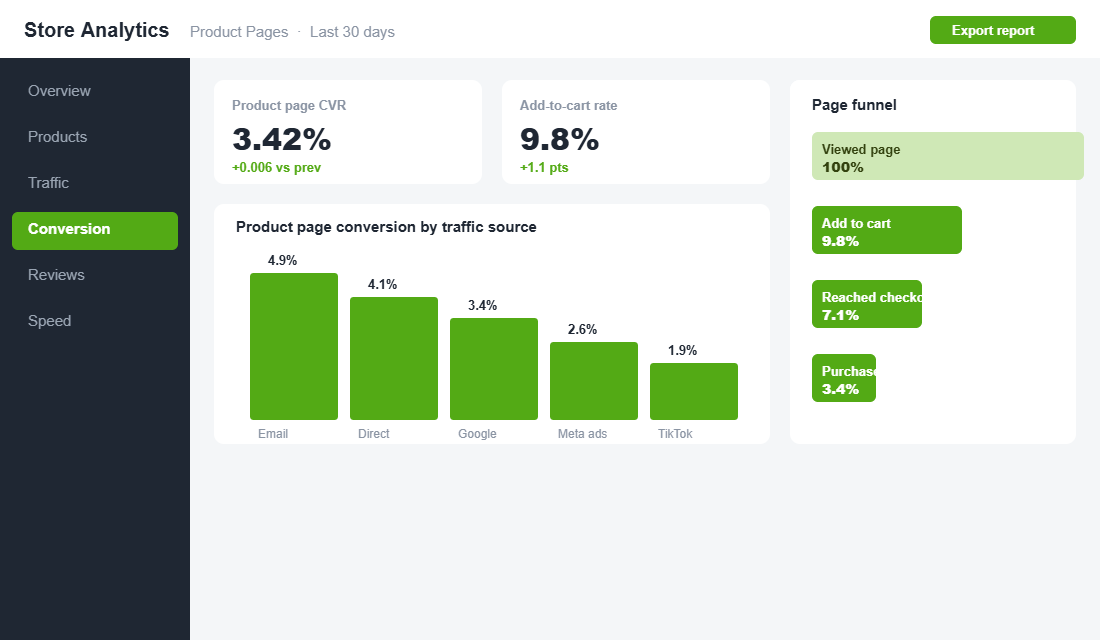Click the Page funnel heading
The width and height of the screenshot is (1100, 640).
pos(854,105)
